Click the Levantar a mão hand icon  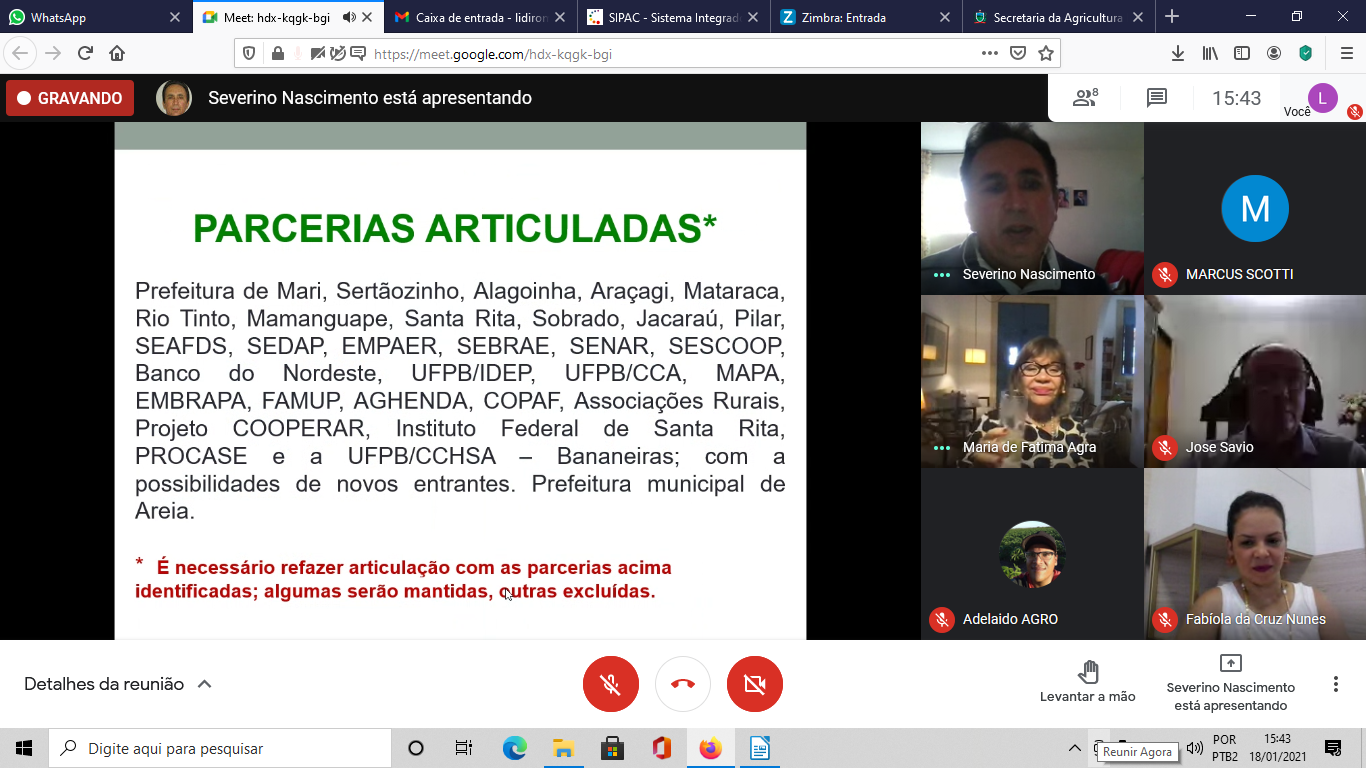pyautogui.click(x=1088, y=672)
